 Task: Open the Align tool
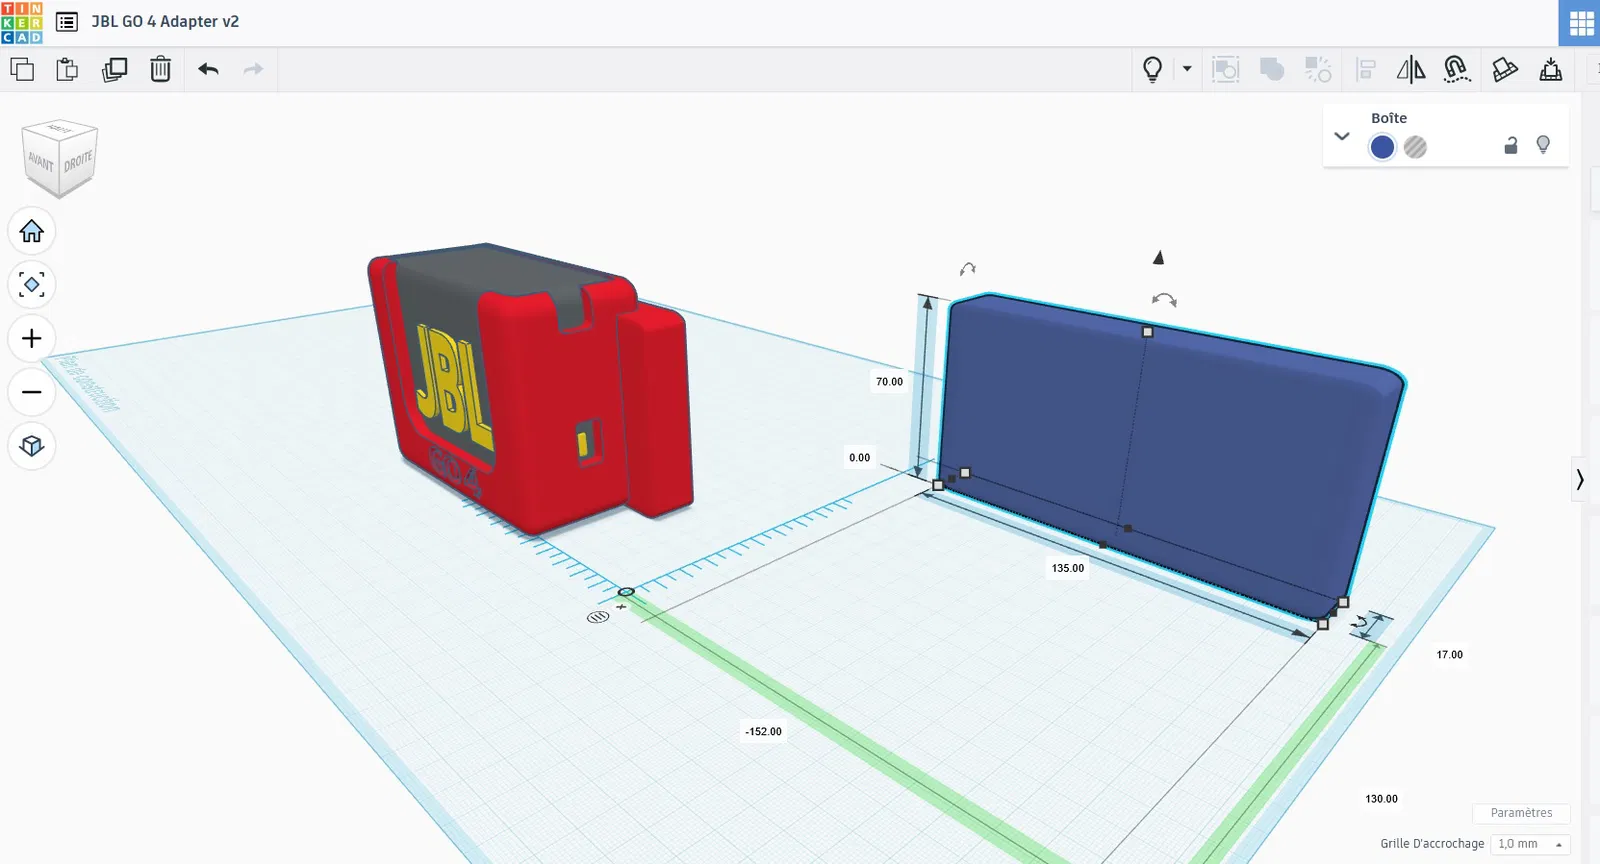tap(1366, 69)
